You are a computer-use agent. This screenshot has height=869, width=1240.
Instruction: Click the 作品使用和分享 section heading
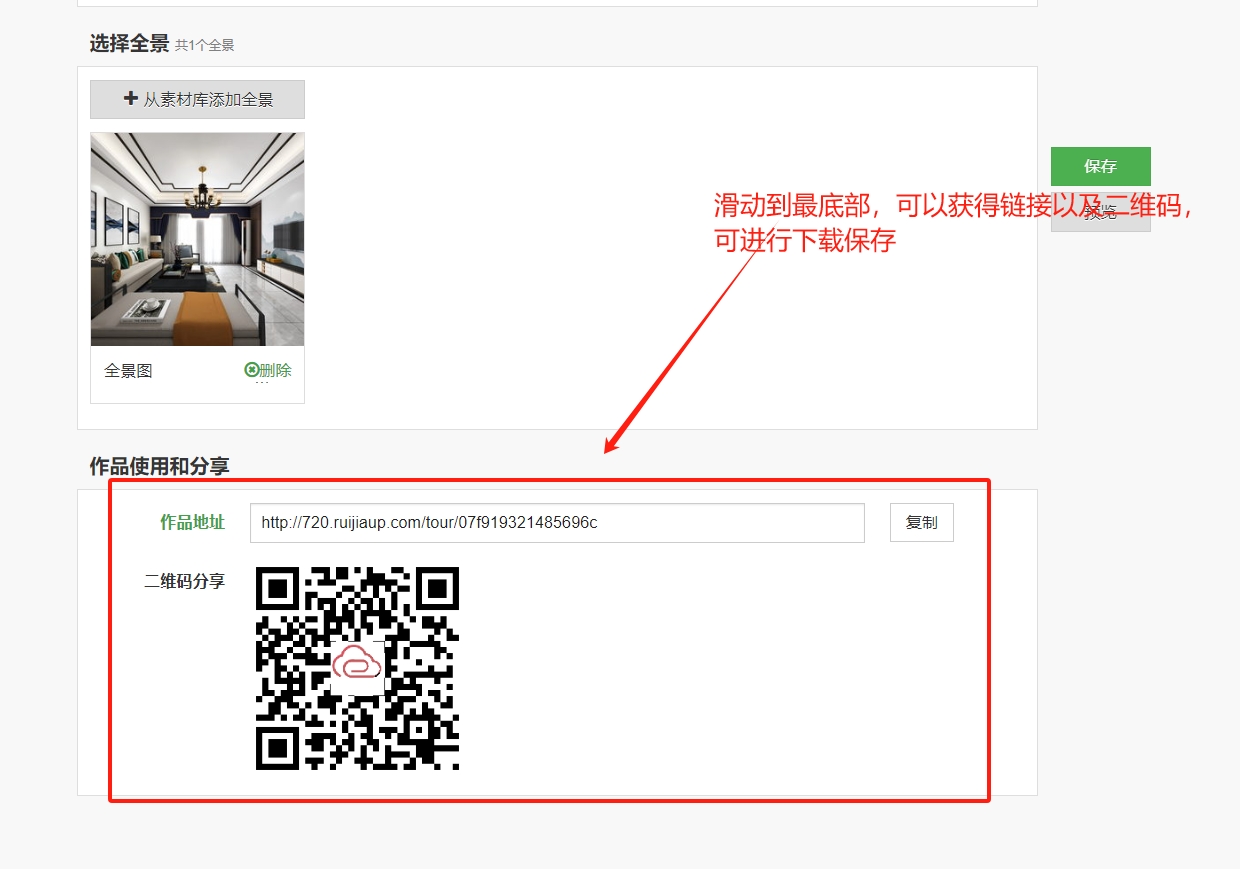(159, 466)
